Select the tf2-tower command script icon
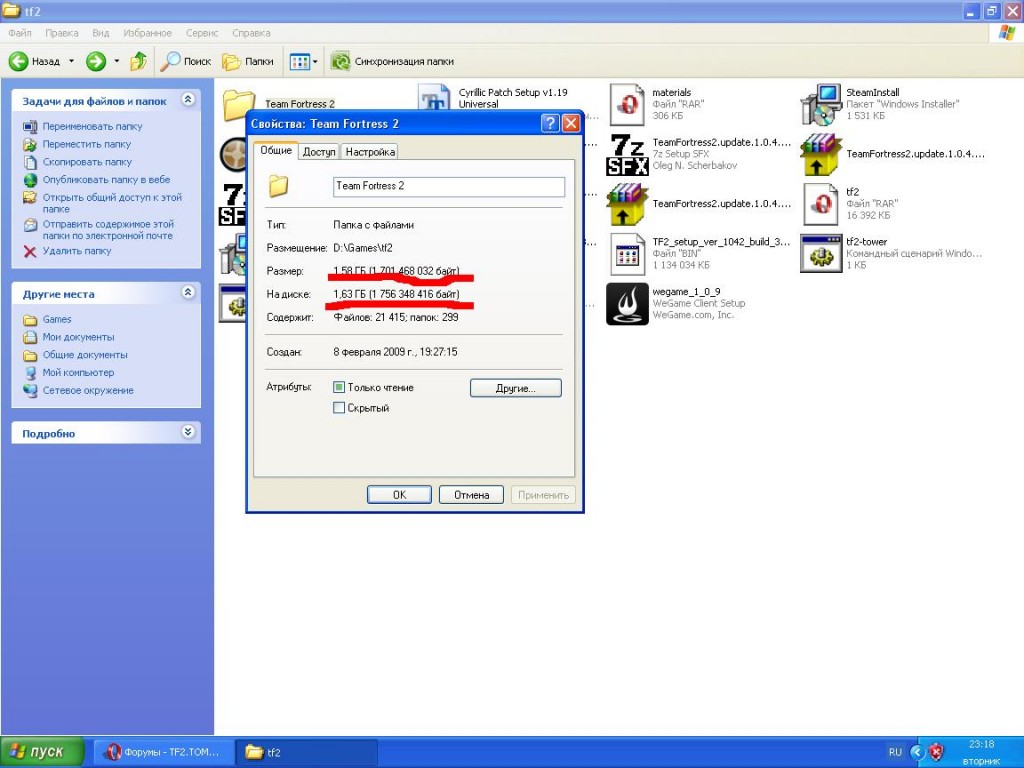 coord(821,253)
